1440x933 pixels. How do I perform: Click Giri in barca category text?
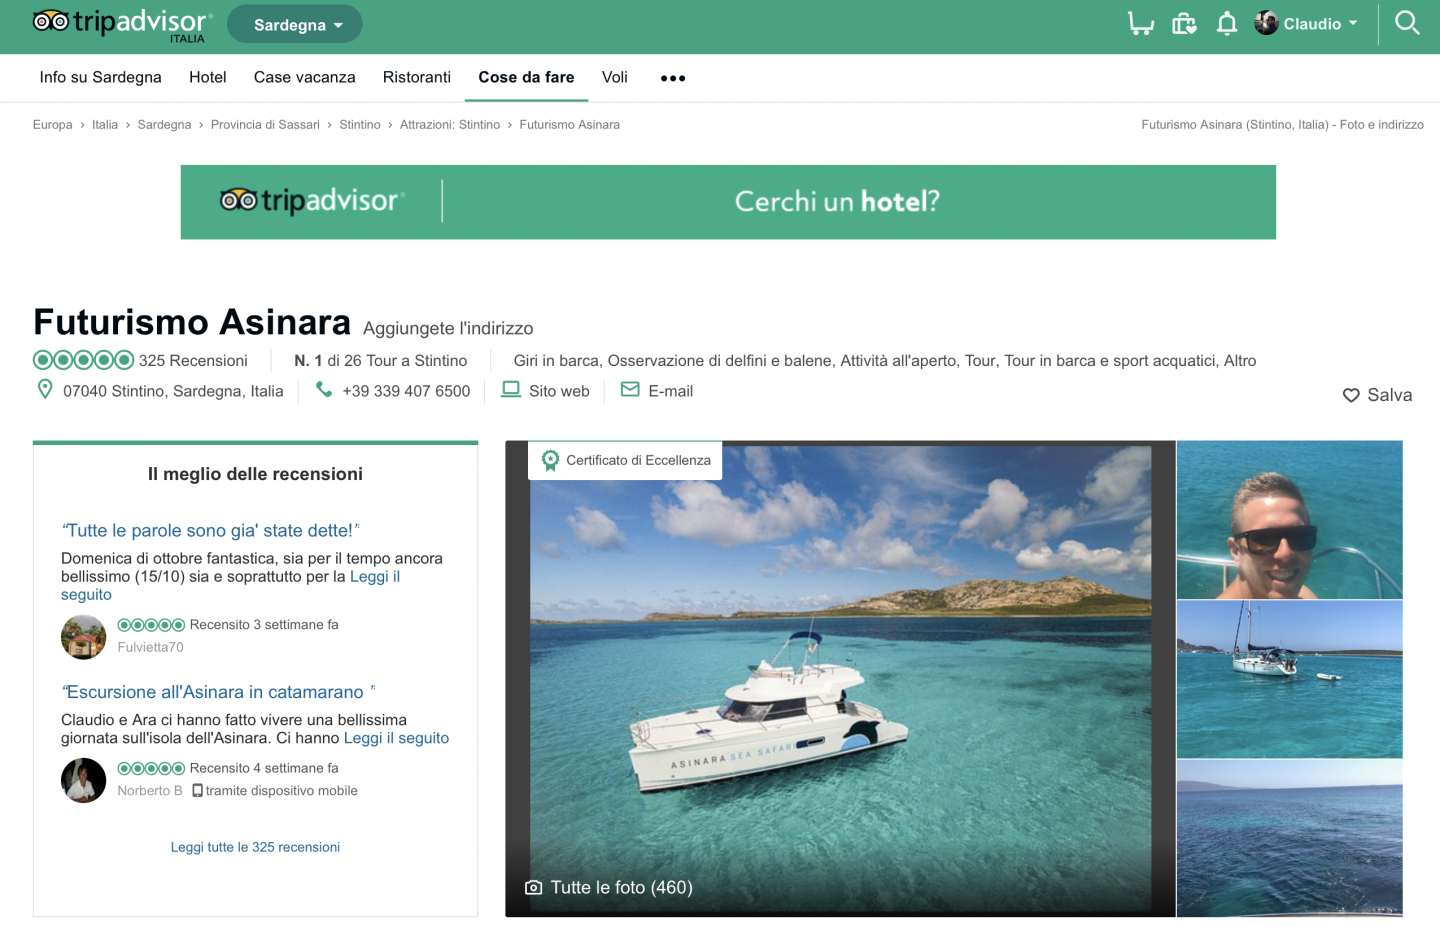pyautogui.click(x=556, y=360)
